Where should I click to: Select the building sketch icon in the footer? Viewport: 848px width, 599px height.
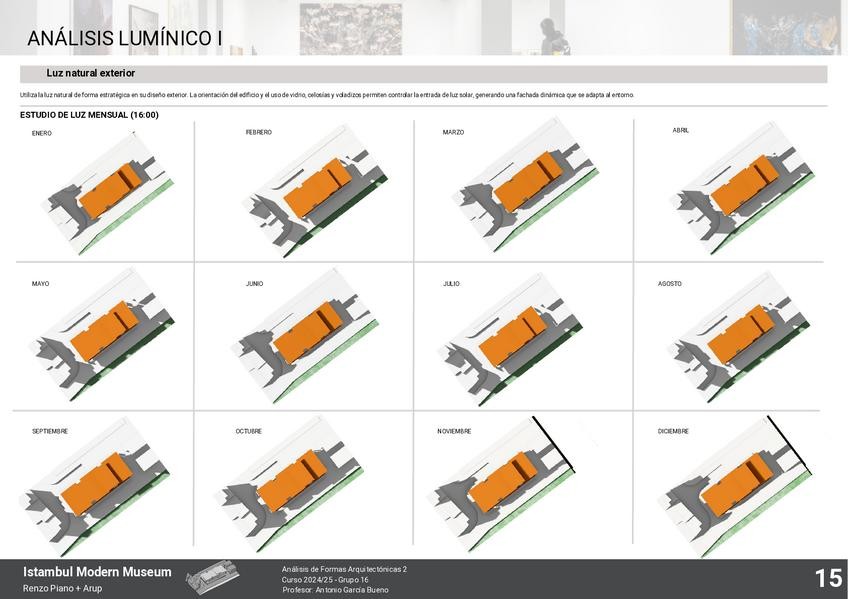coord(210,576)
